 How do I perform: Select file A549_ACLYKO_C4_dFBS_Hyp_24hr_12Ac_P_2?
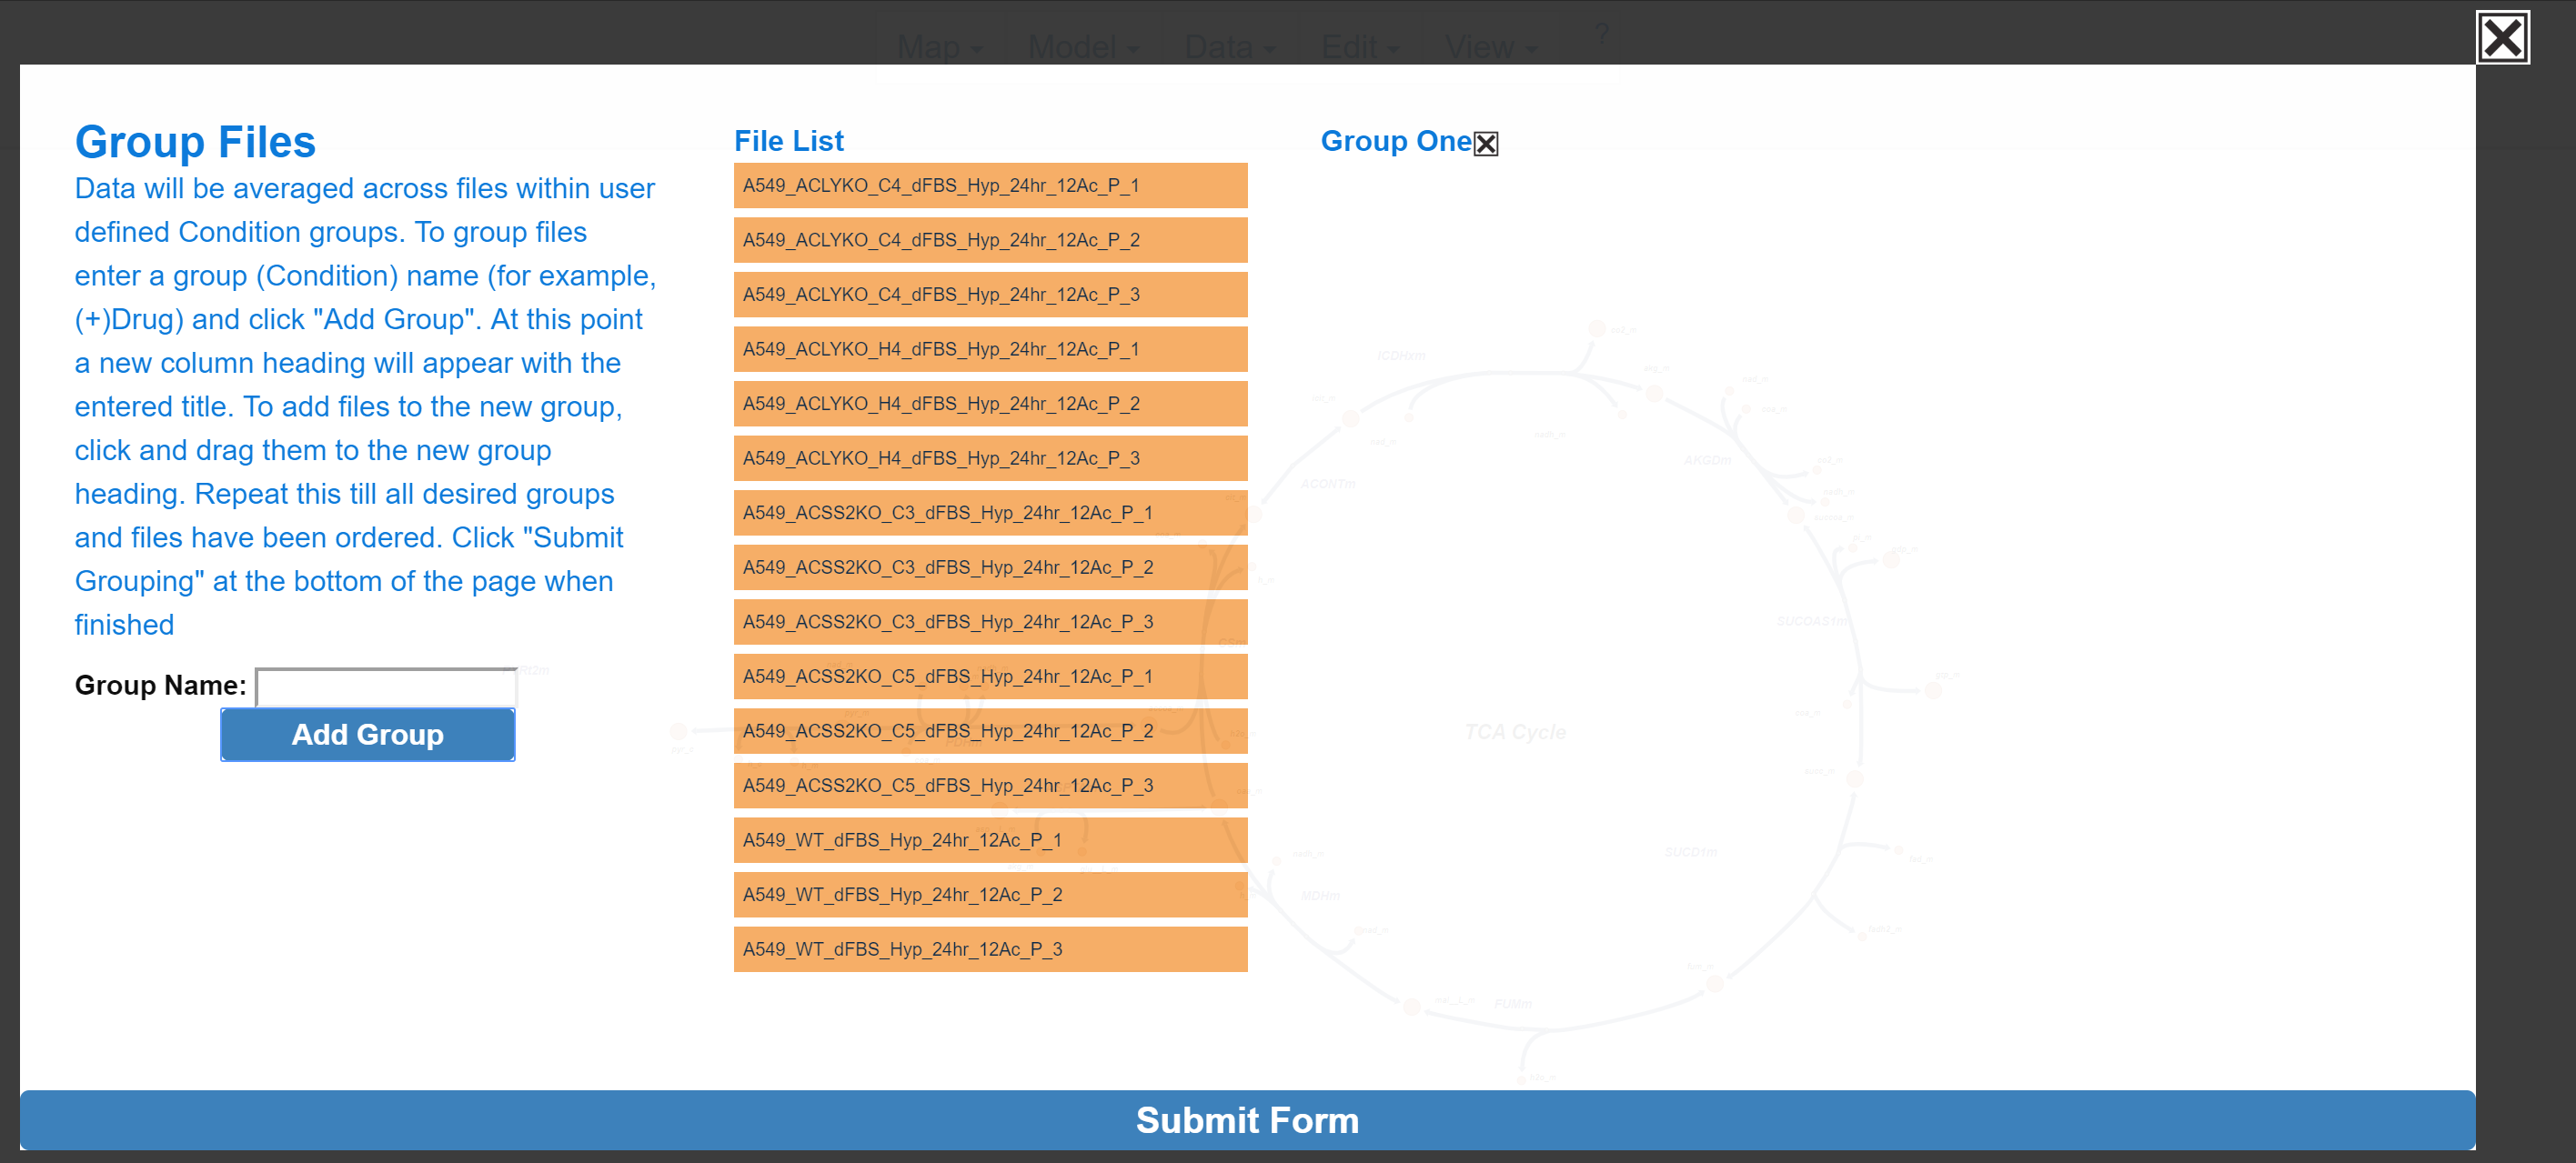coord(990,240)
